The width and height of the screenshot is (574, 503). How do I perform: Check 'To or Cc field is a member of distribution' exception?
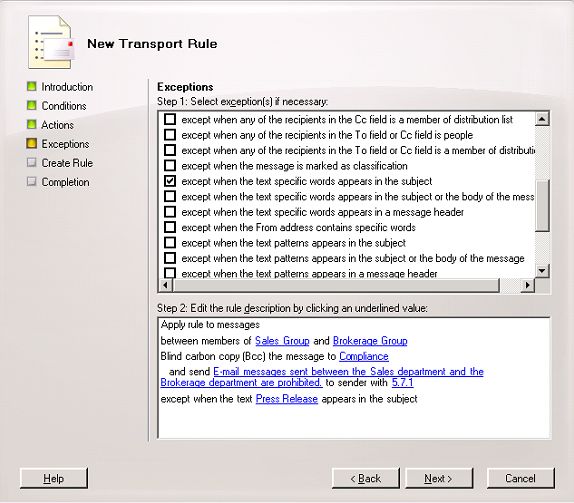[170, 150]
